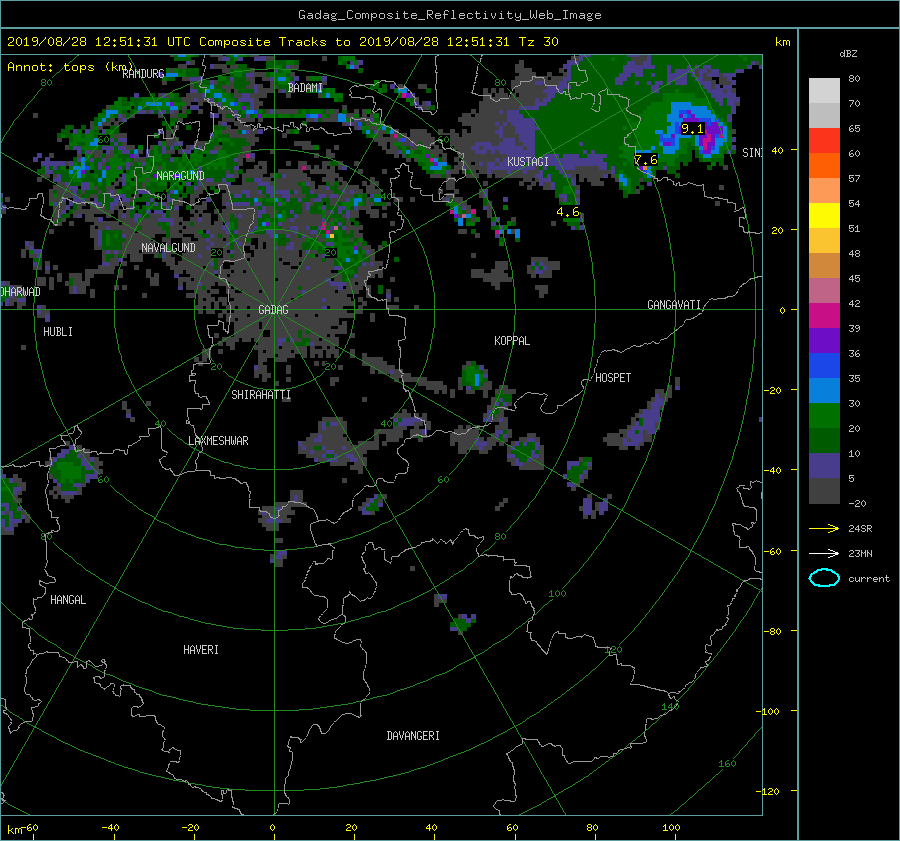Click the Gadag_Composite_Reflectivity_Web_Image title

449,15
